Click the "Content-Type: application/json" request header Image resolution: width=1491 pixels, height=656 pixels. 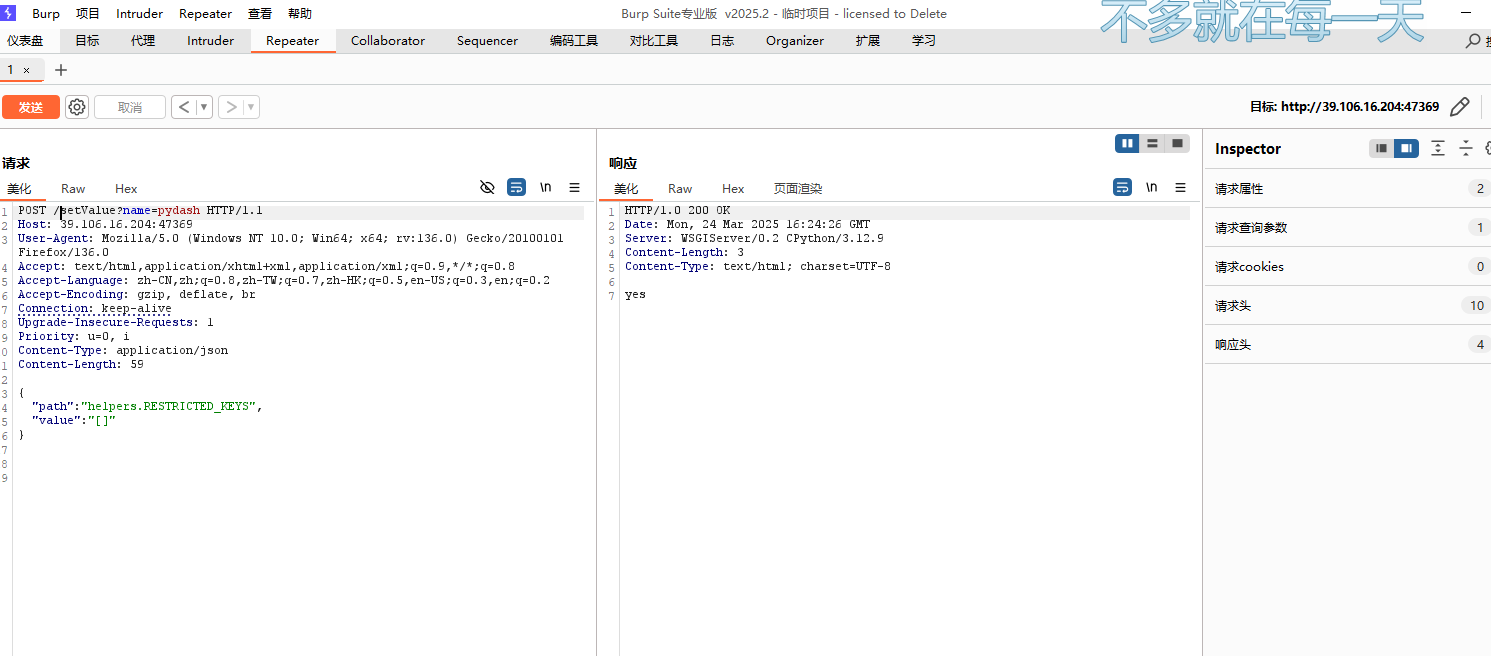123,351
